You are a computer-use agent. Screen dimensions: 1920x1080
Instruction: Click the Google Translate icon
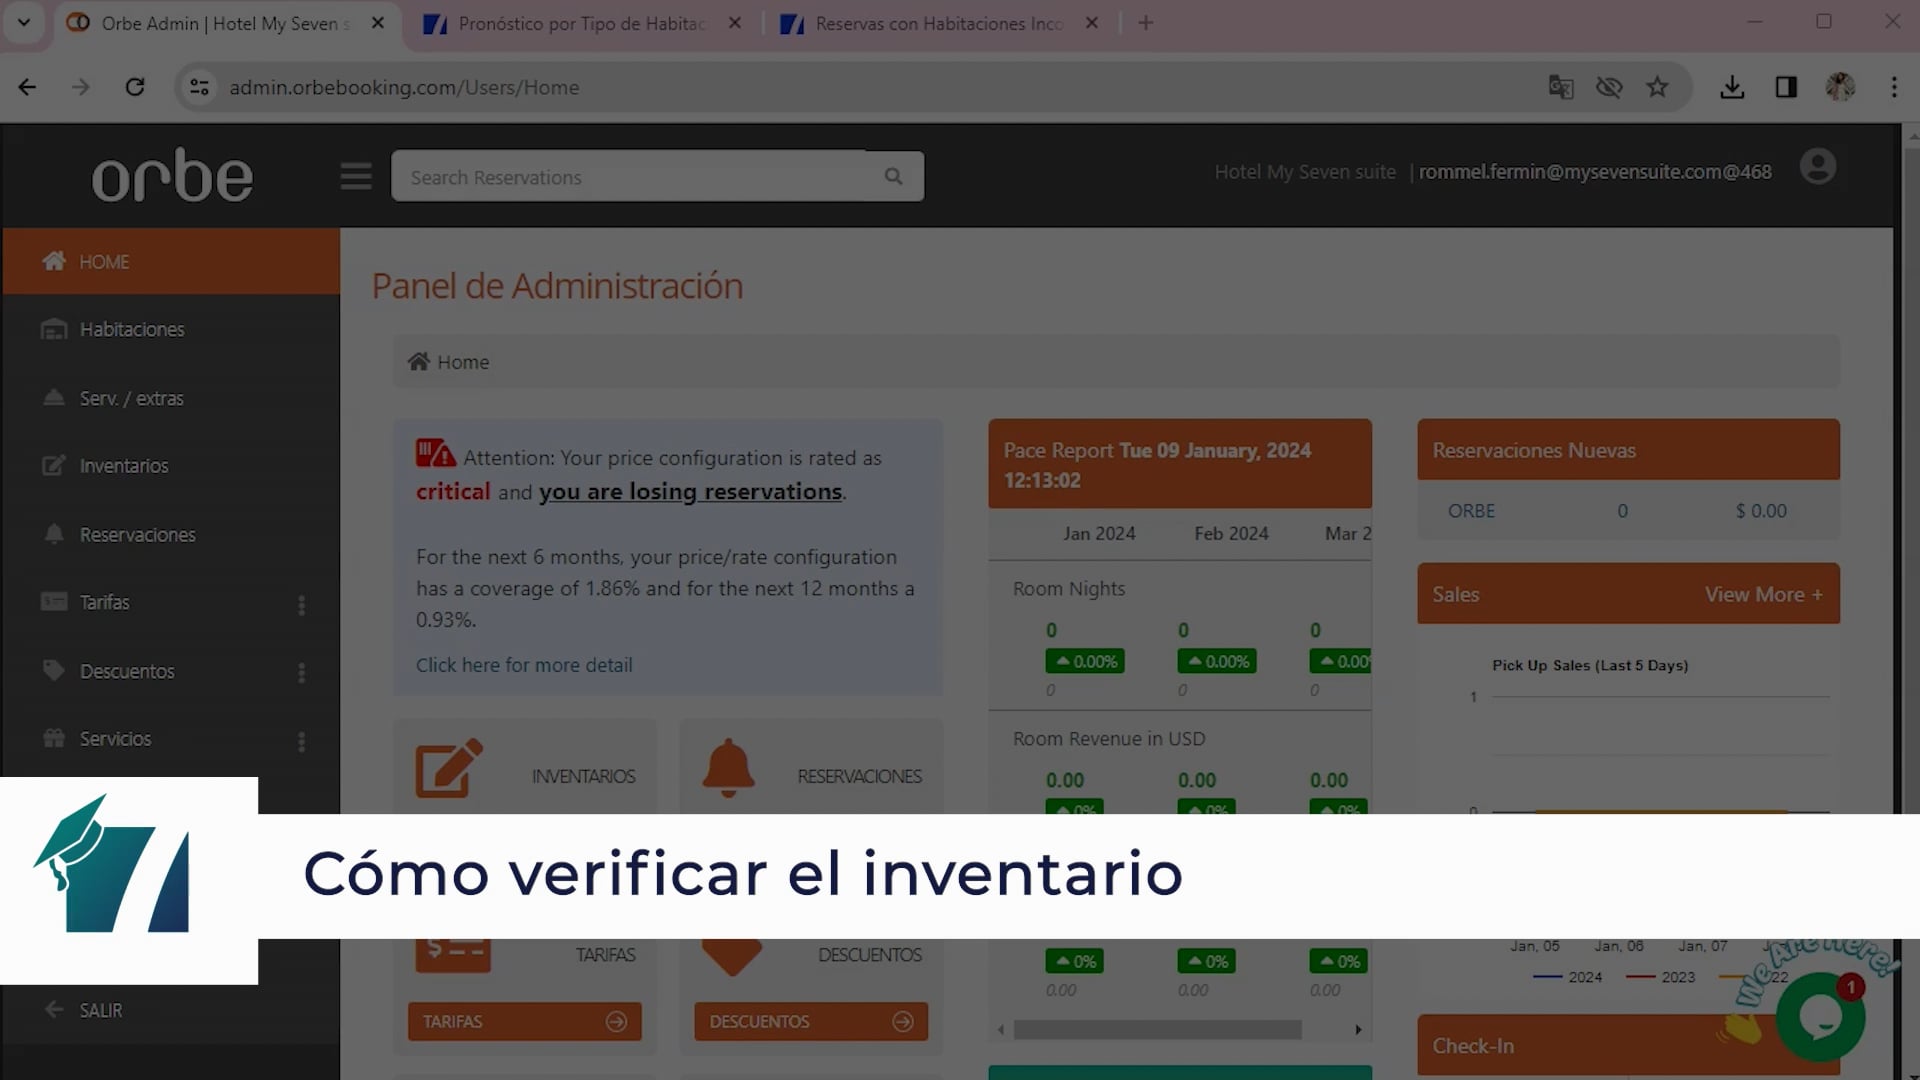point(1560,88)
